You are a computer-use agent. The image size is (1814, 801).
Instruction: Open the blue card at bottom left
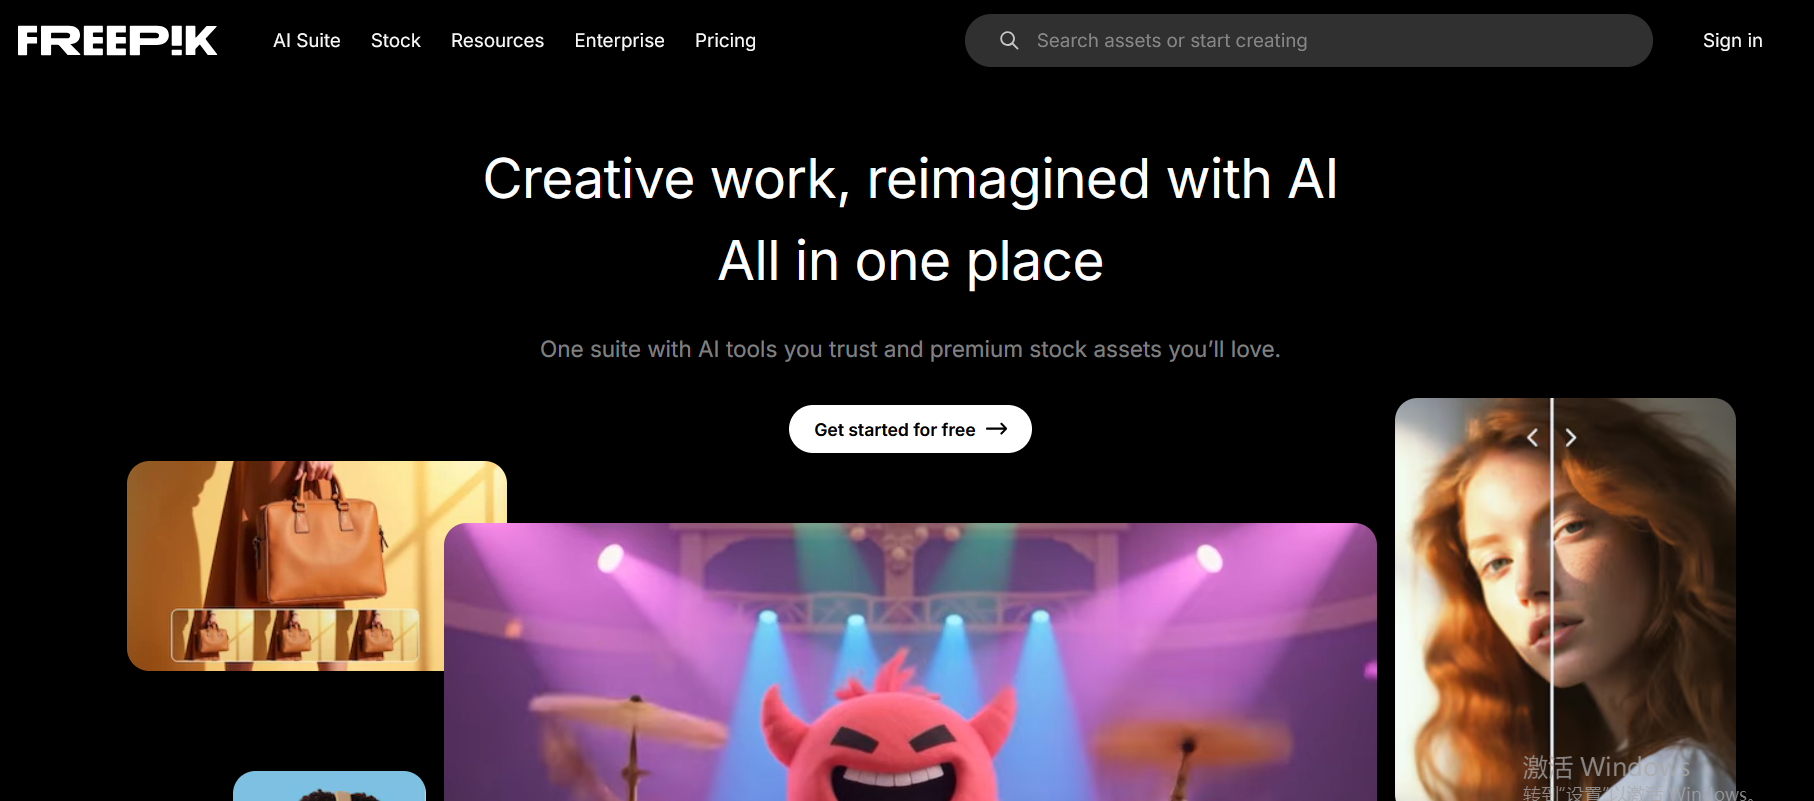pos(329,786)
